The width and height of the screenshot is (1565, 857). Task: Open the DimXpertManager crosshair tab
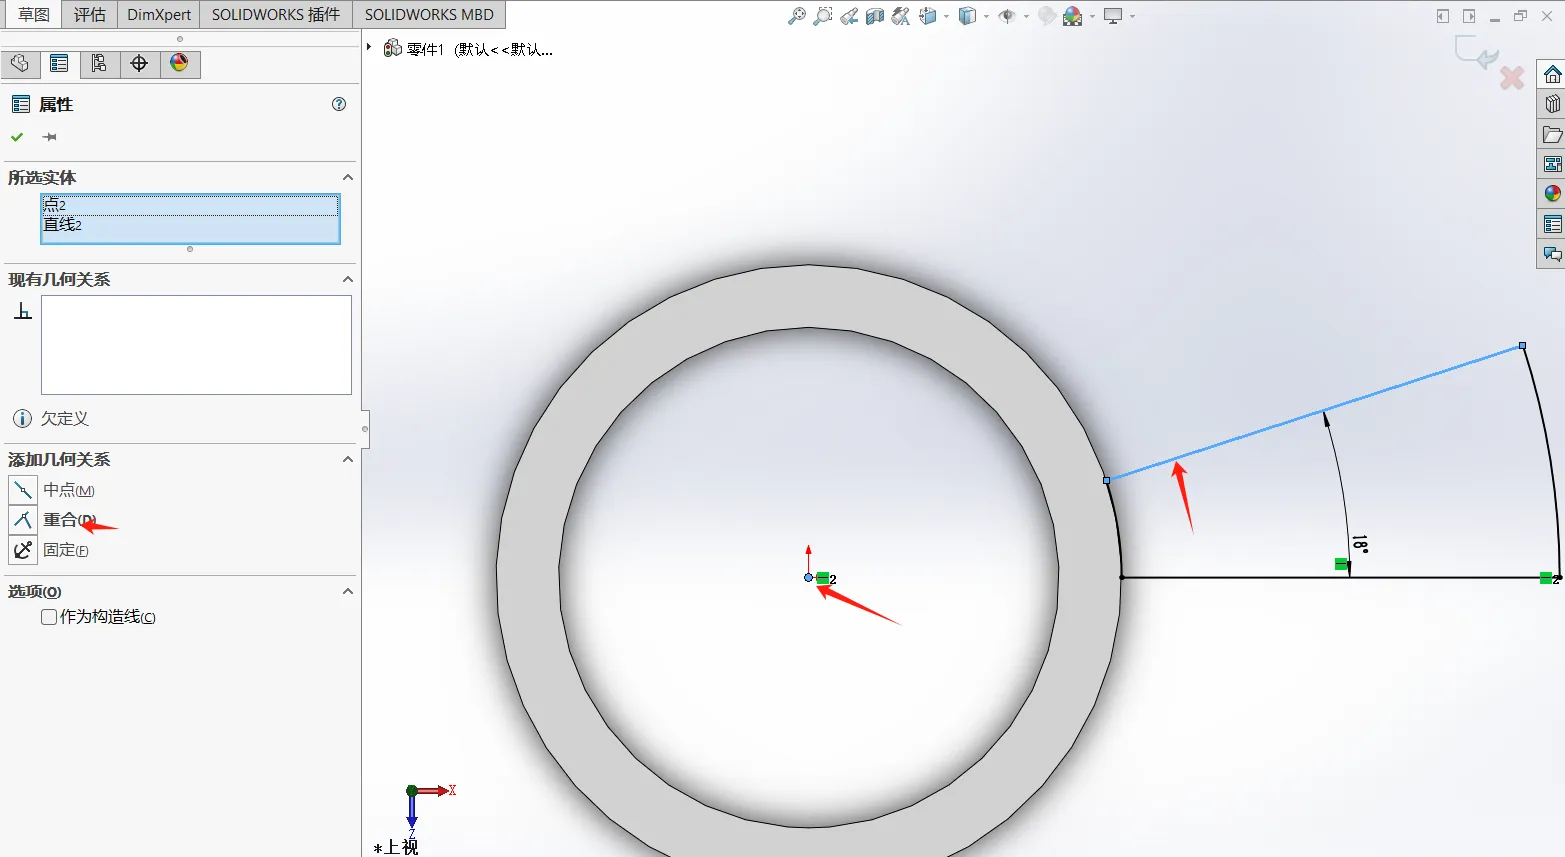pos(139,64)
